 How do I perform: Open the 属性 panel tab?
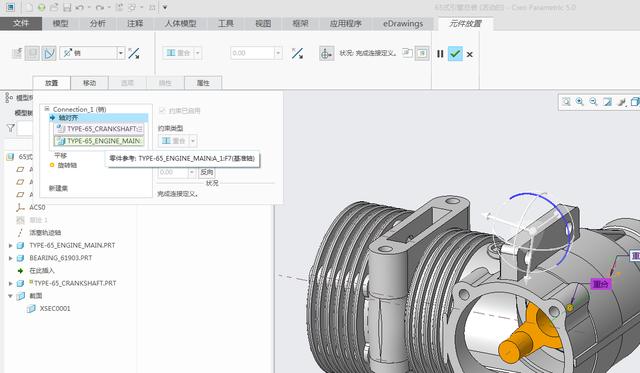point(203,83)
